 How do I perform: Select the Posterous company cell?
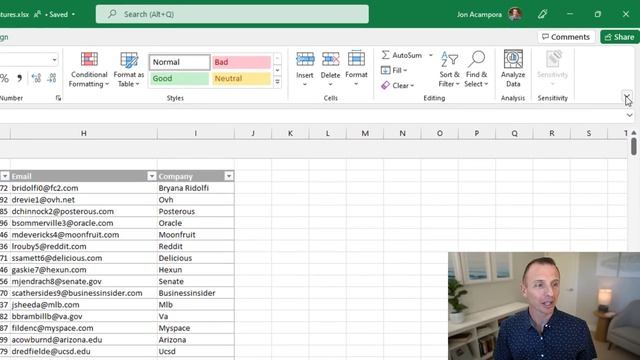coord(196,211)
